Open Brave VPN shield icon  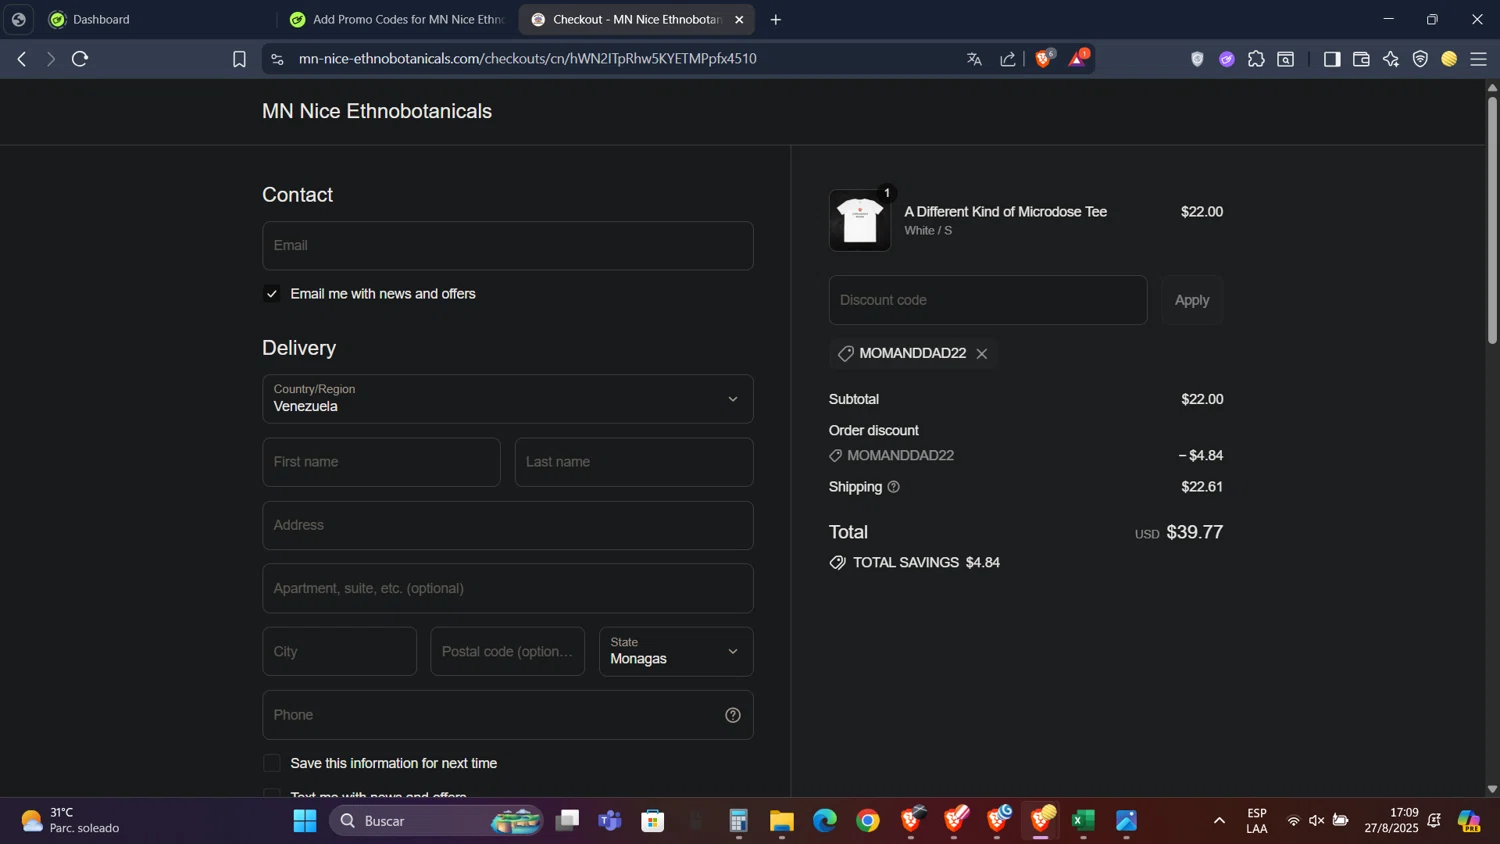tap(1420, 59)
